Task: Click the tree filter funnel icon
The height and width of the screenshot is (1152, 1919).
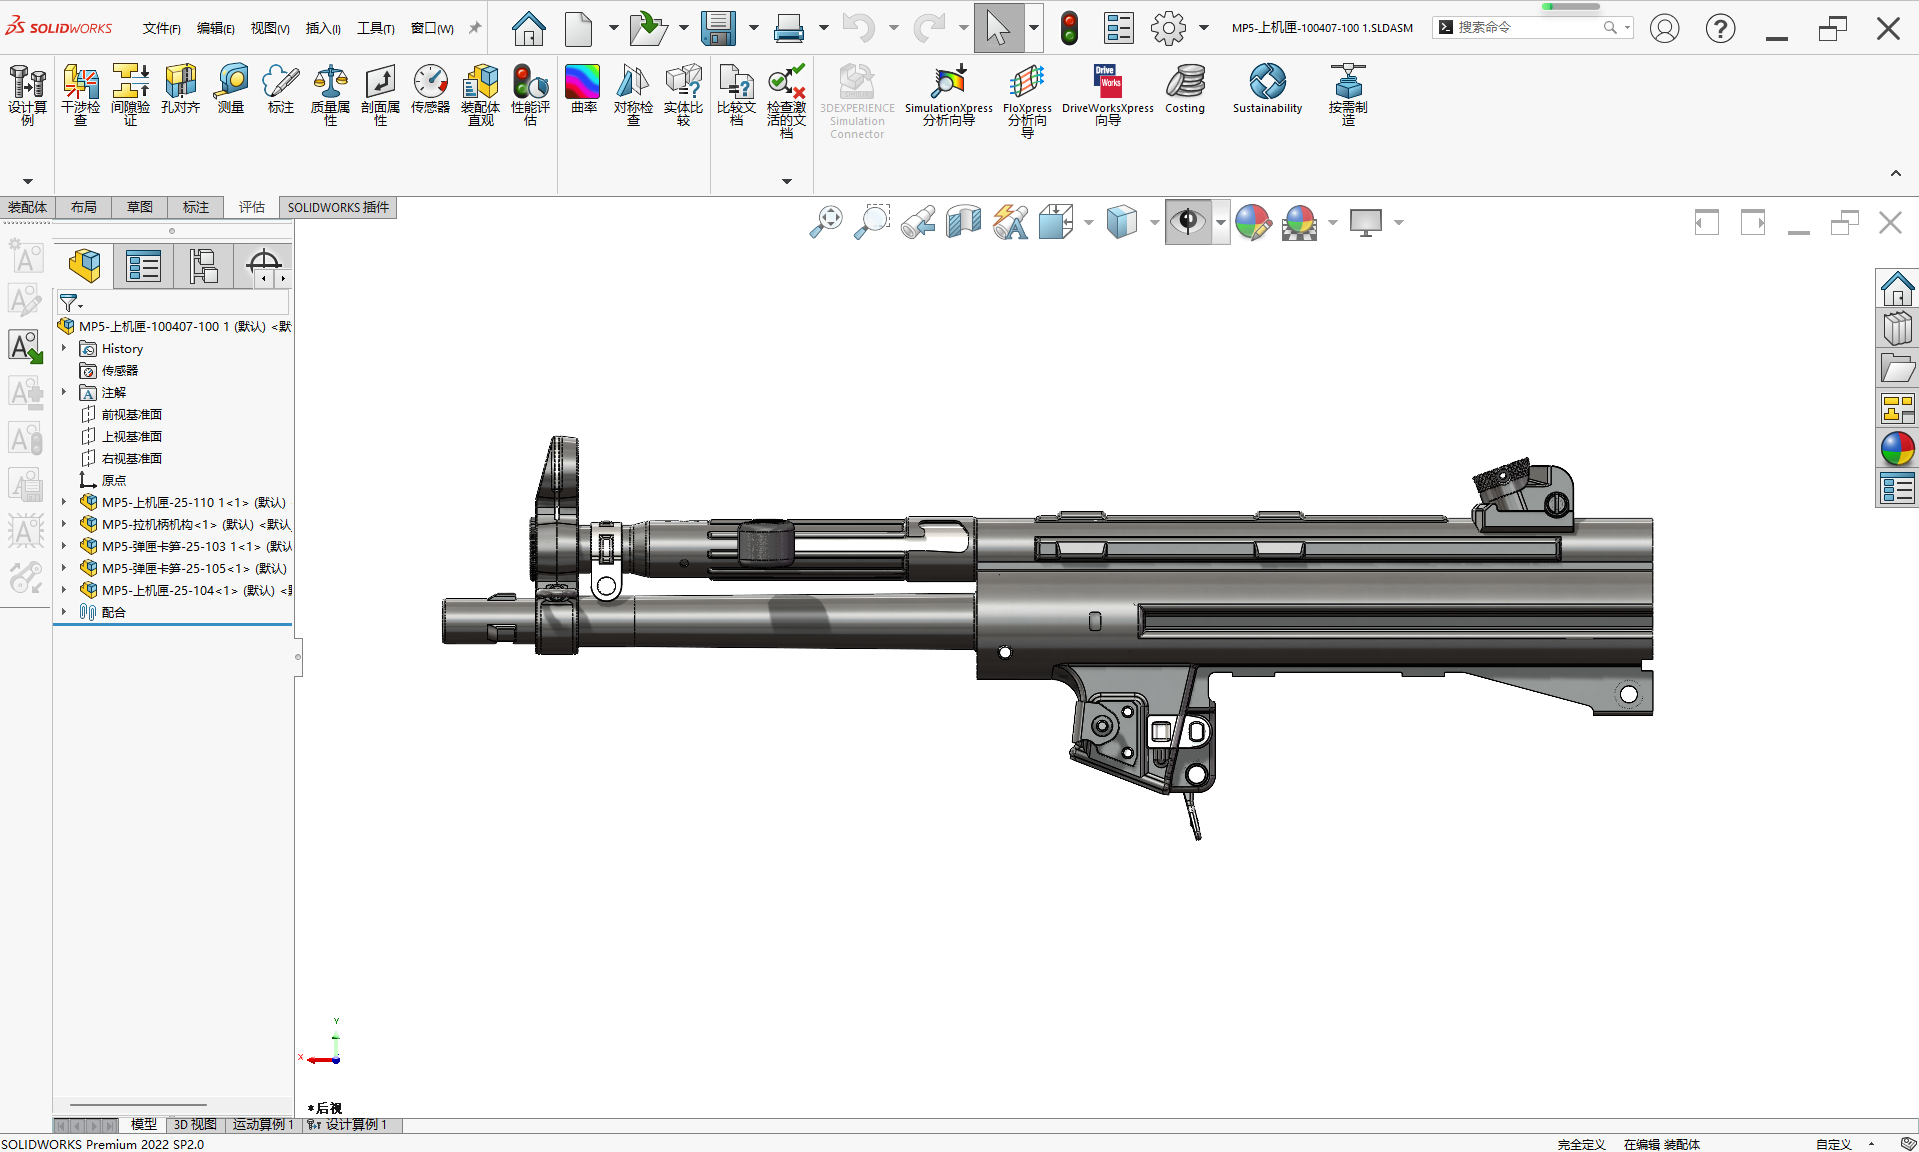Action: click(70, 302)
